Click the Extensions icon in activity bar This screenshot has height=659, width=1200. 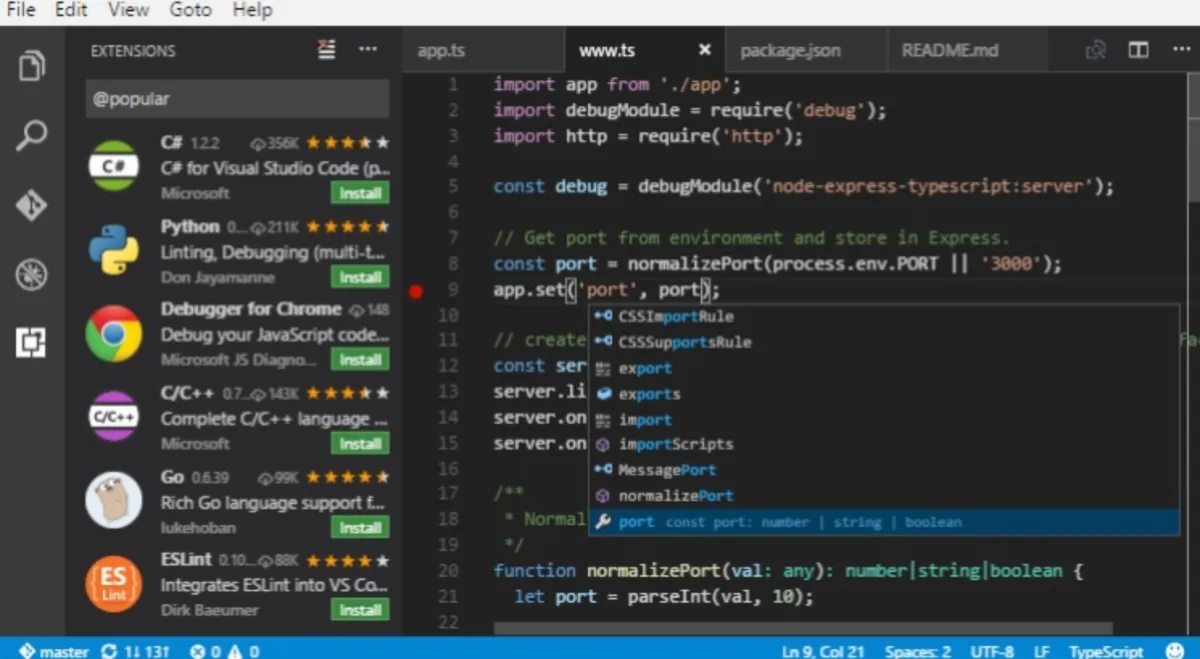pyautogui.click(x=32, y=343)
